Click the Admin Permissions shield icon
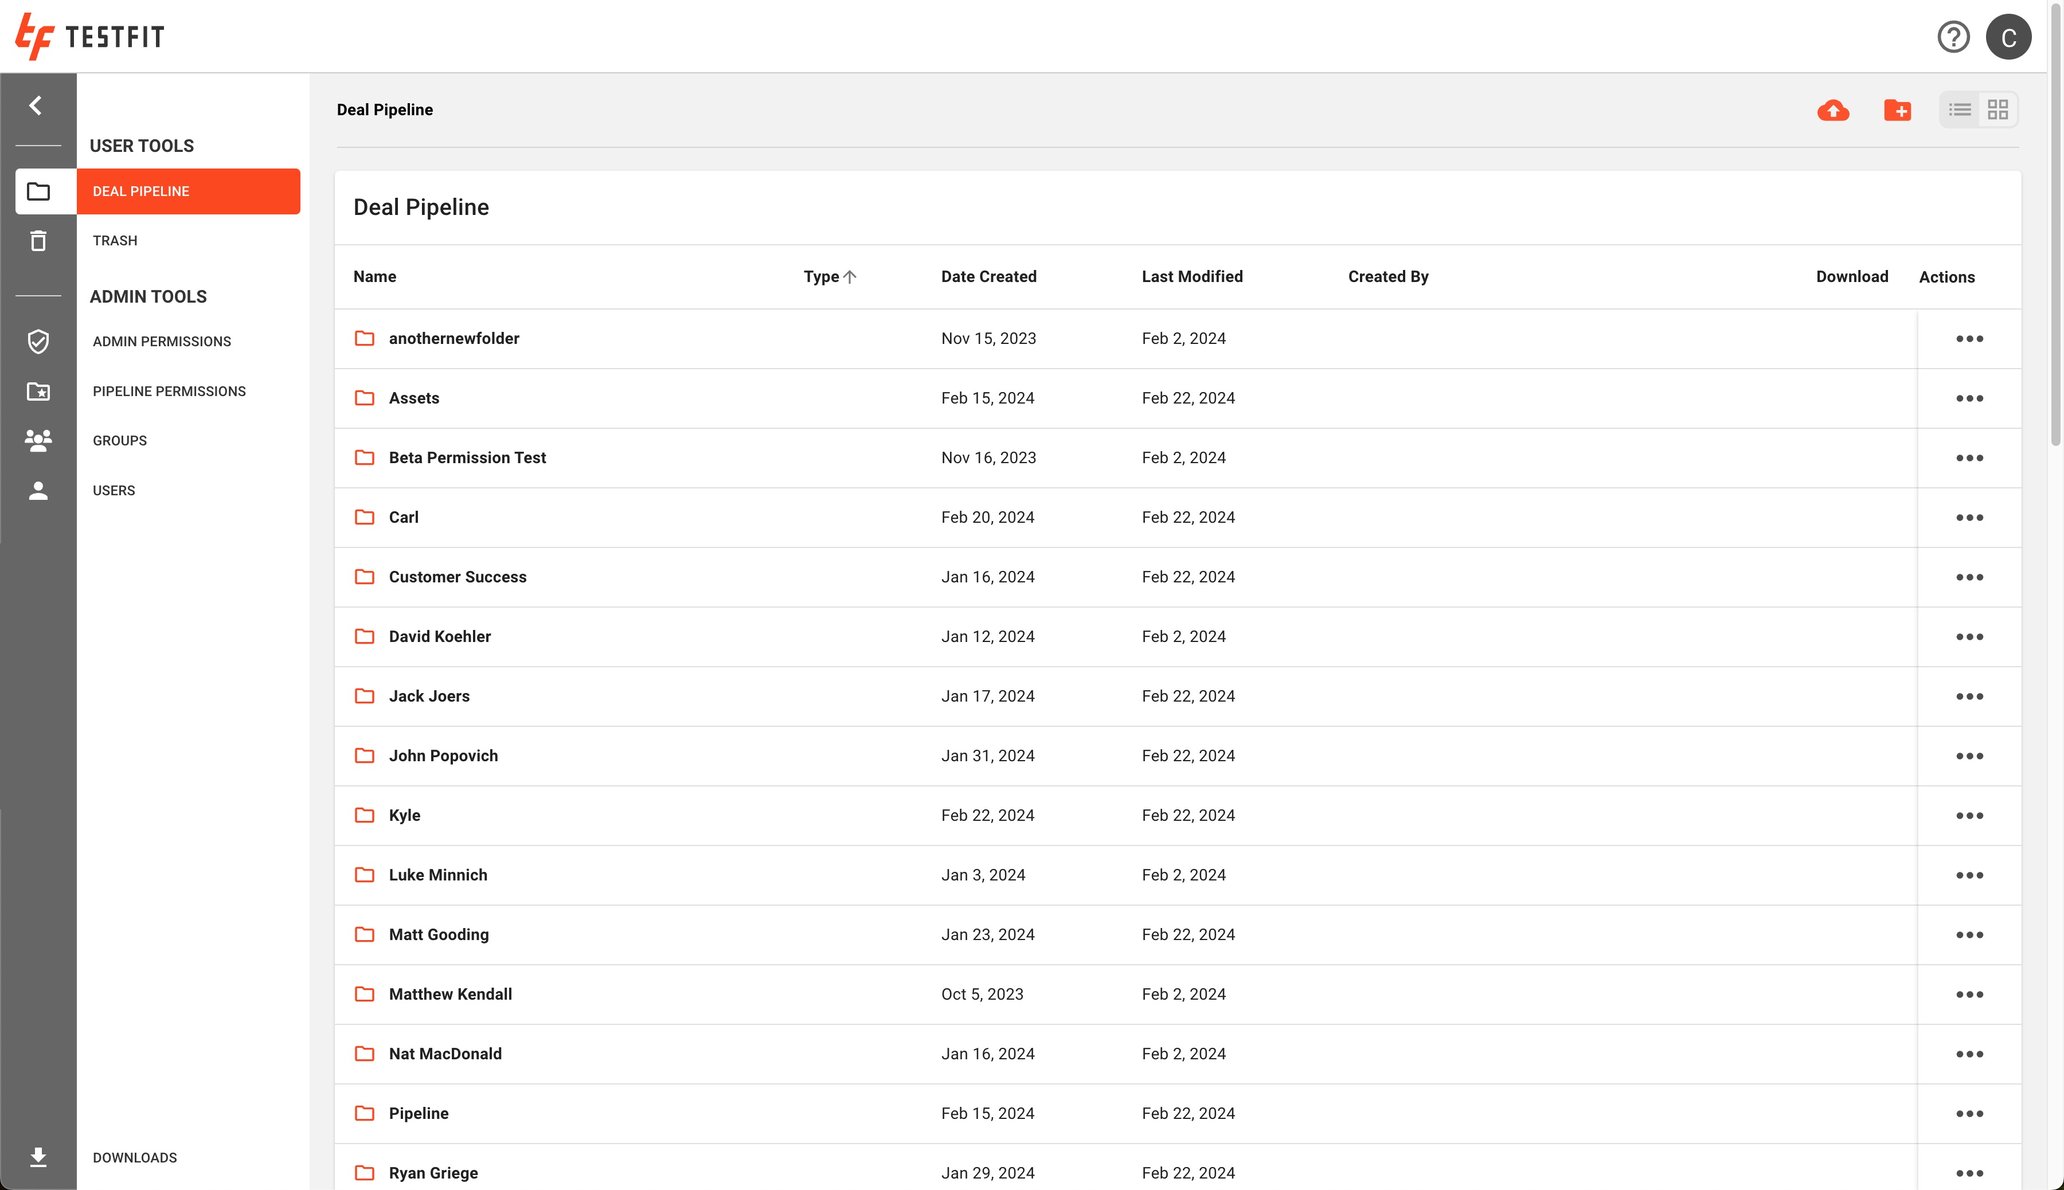This screenshot has width=2064, height=1190. [38, 342]
